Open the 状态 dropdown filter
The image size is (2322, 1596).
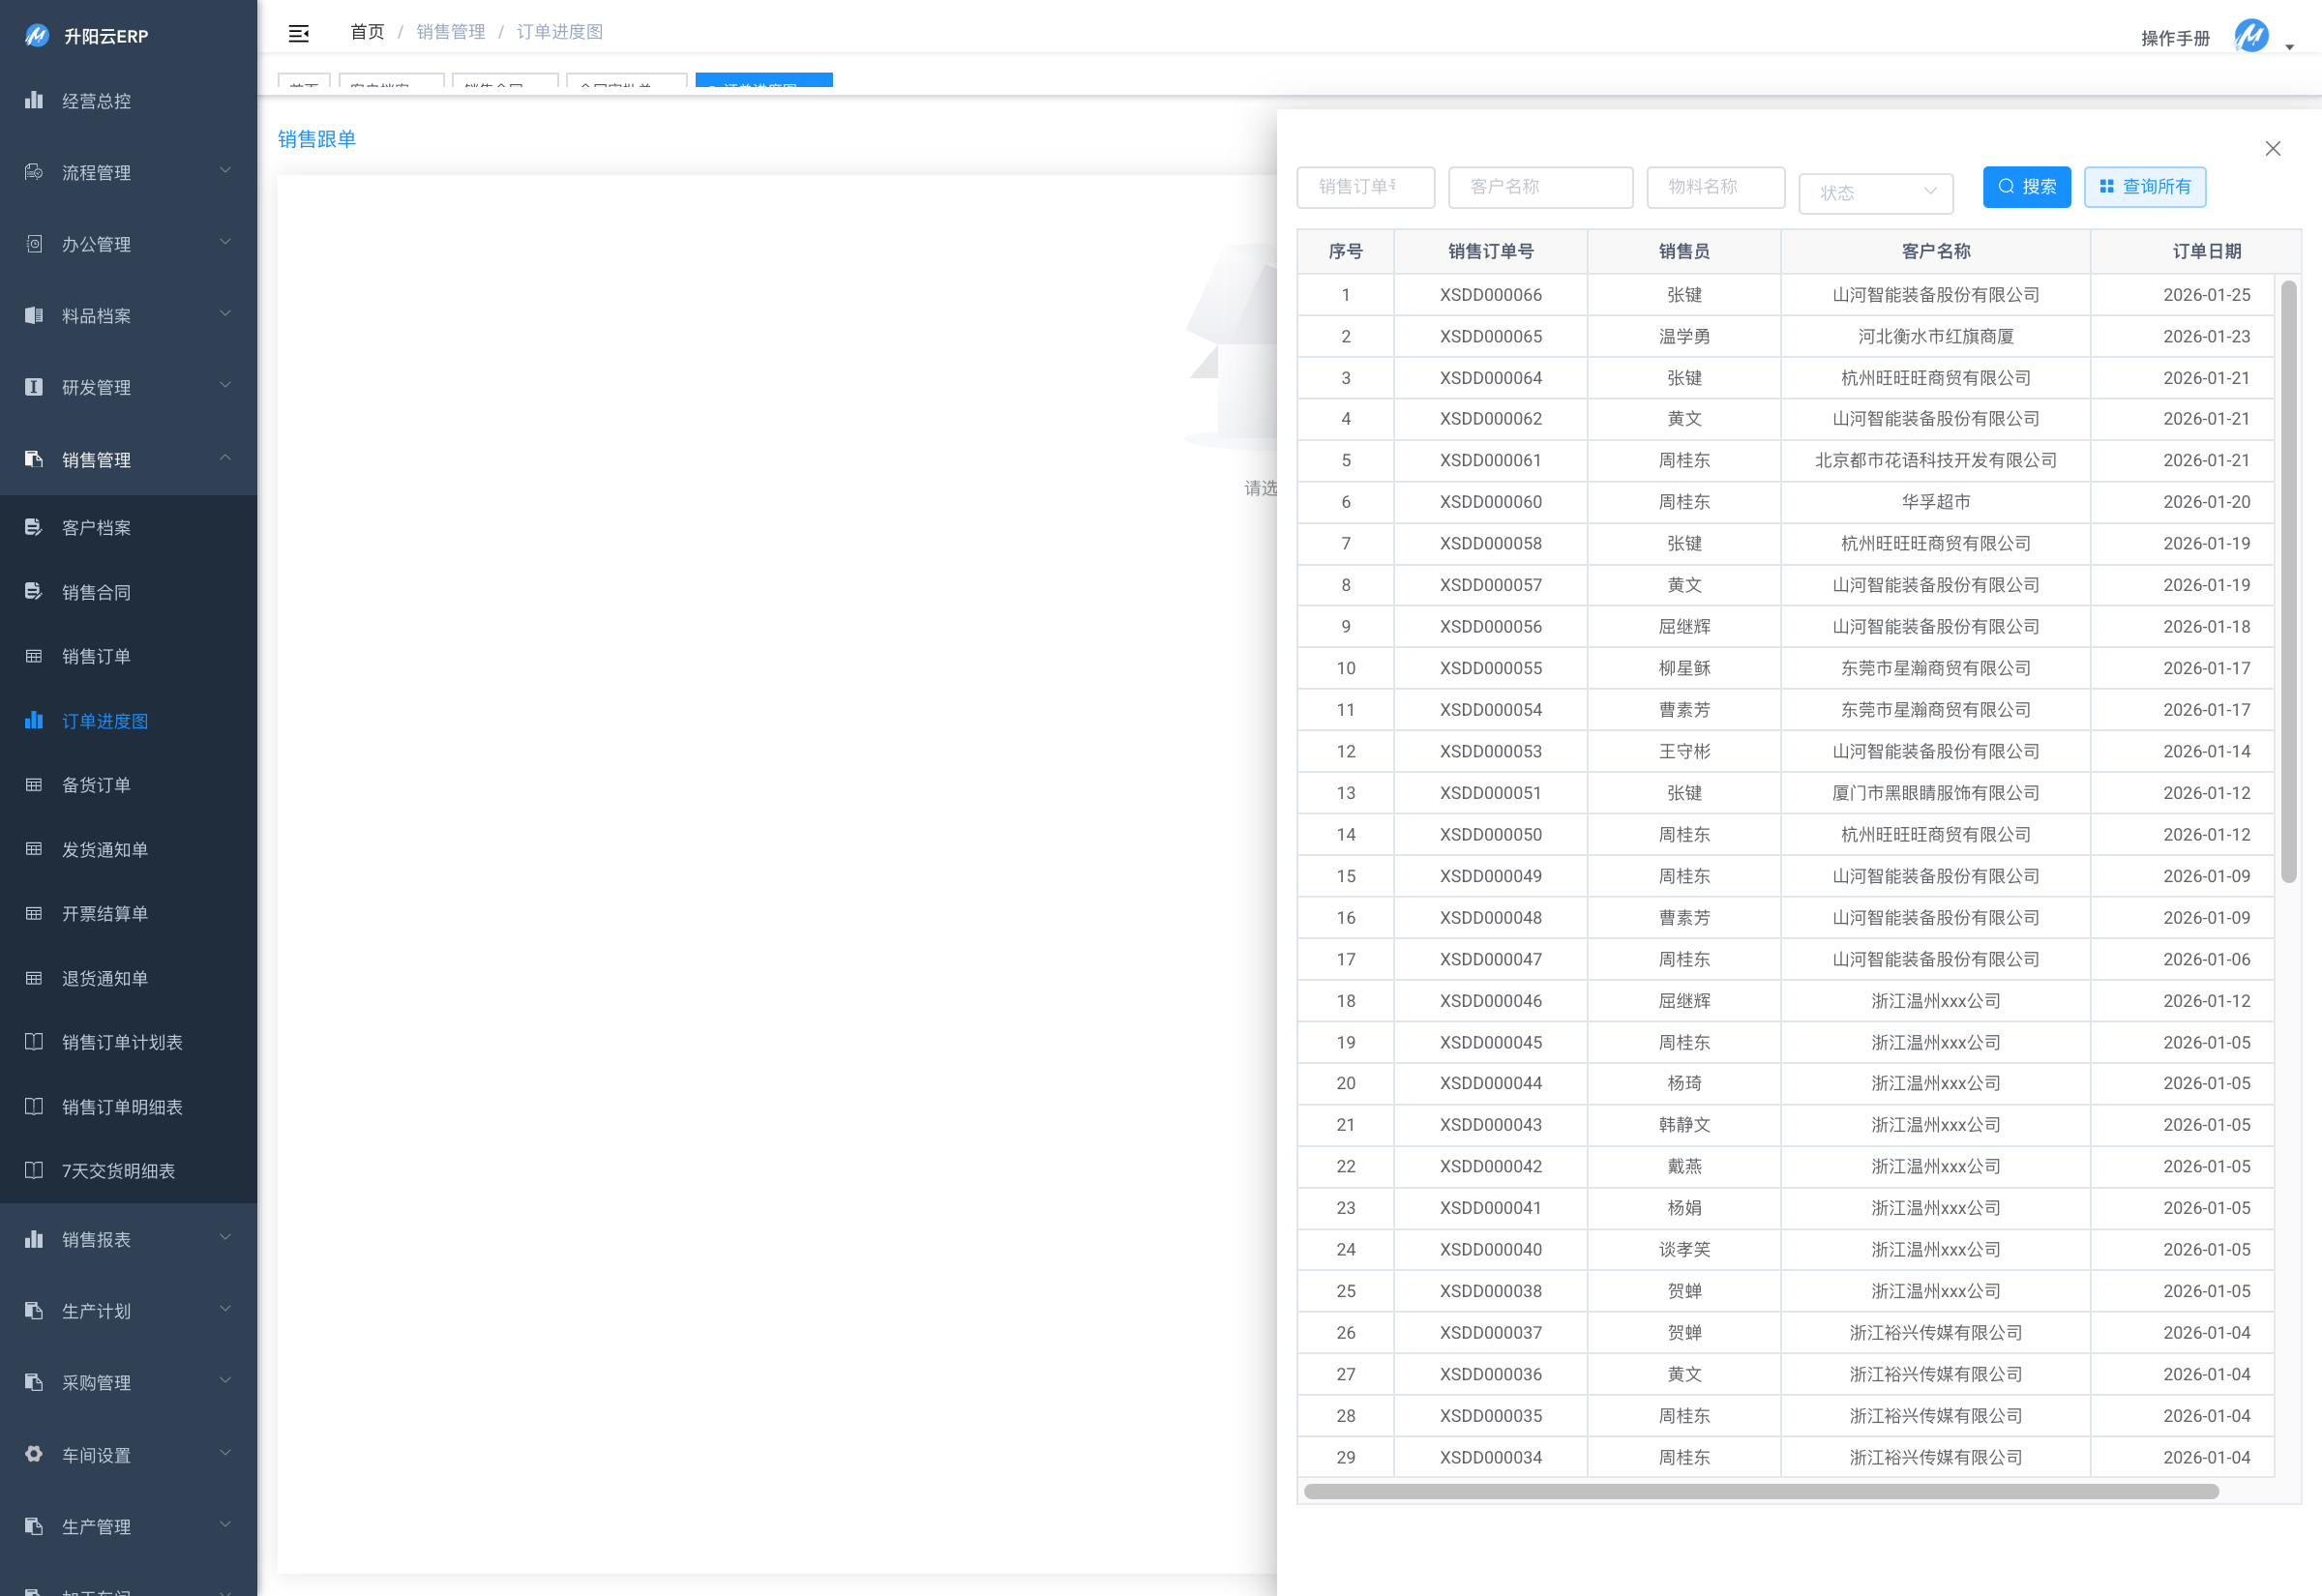point(1875,192)
